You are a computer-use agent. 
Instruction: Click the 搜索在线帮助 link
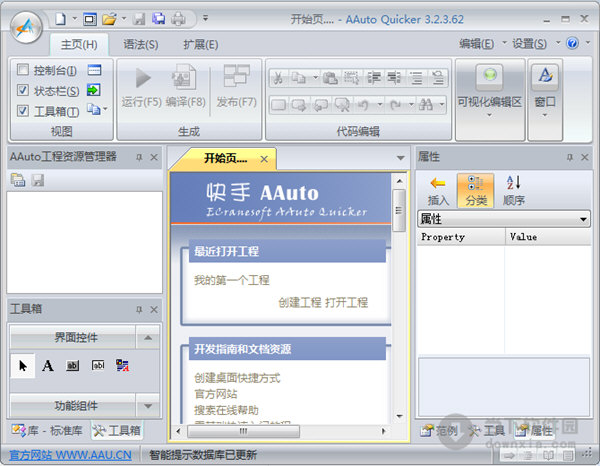pyautogui.click(x=226, y=410)
